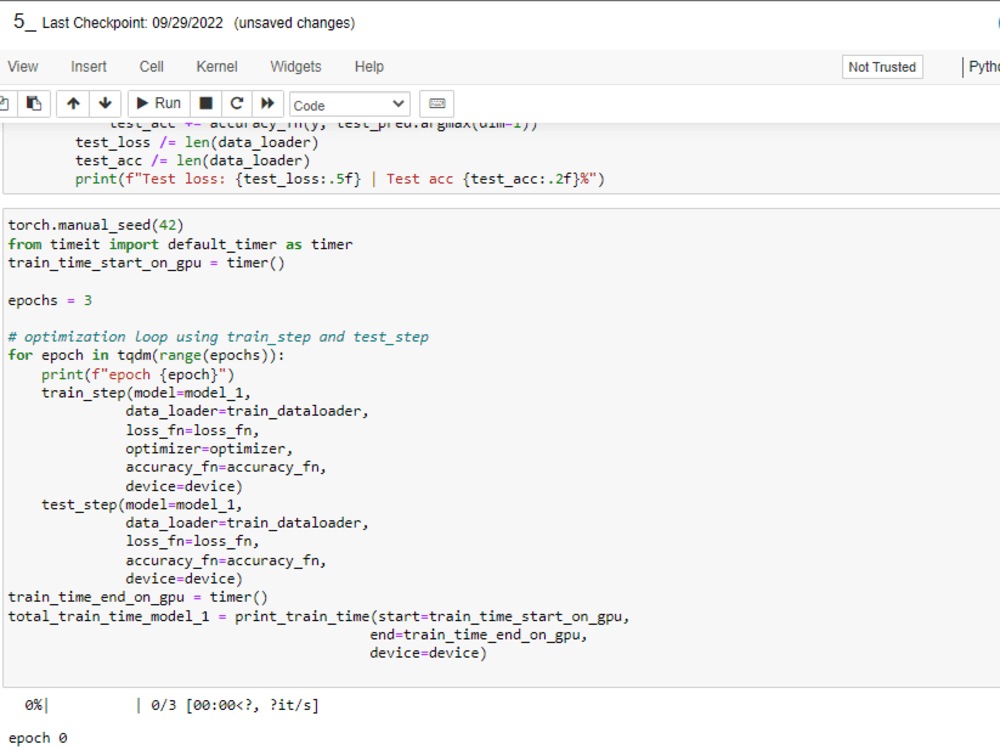Screen dimensions: 1000x750
Task: Click the tqdm progress output '0/3 [00:00<?, ?it/s]'
Action: (235, 705)
